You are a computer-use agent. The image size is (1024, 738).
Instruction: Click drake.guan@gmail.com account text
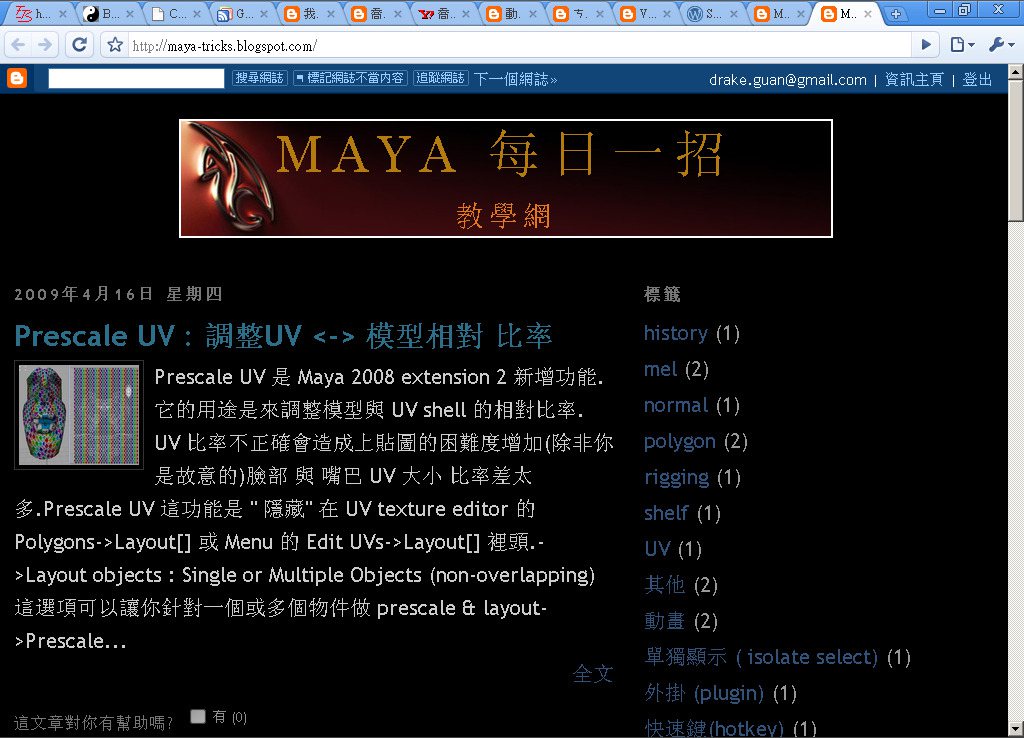pos(788,80)
